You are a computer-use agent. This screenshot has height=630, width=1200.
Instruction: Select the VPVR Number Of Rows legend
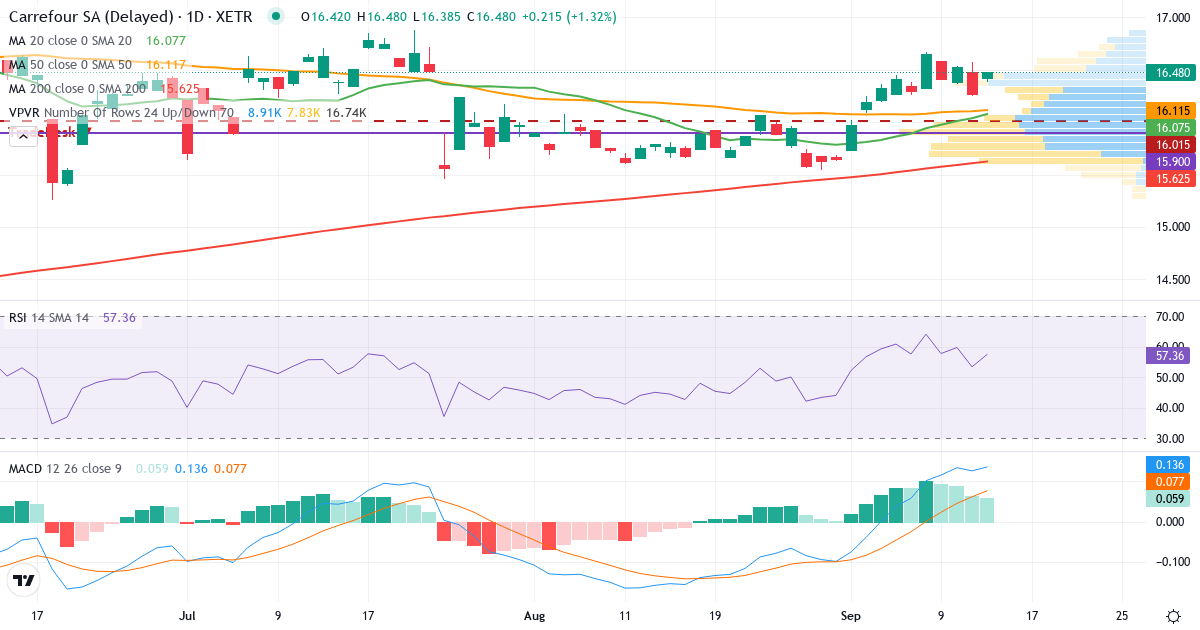click(121, 113)
